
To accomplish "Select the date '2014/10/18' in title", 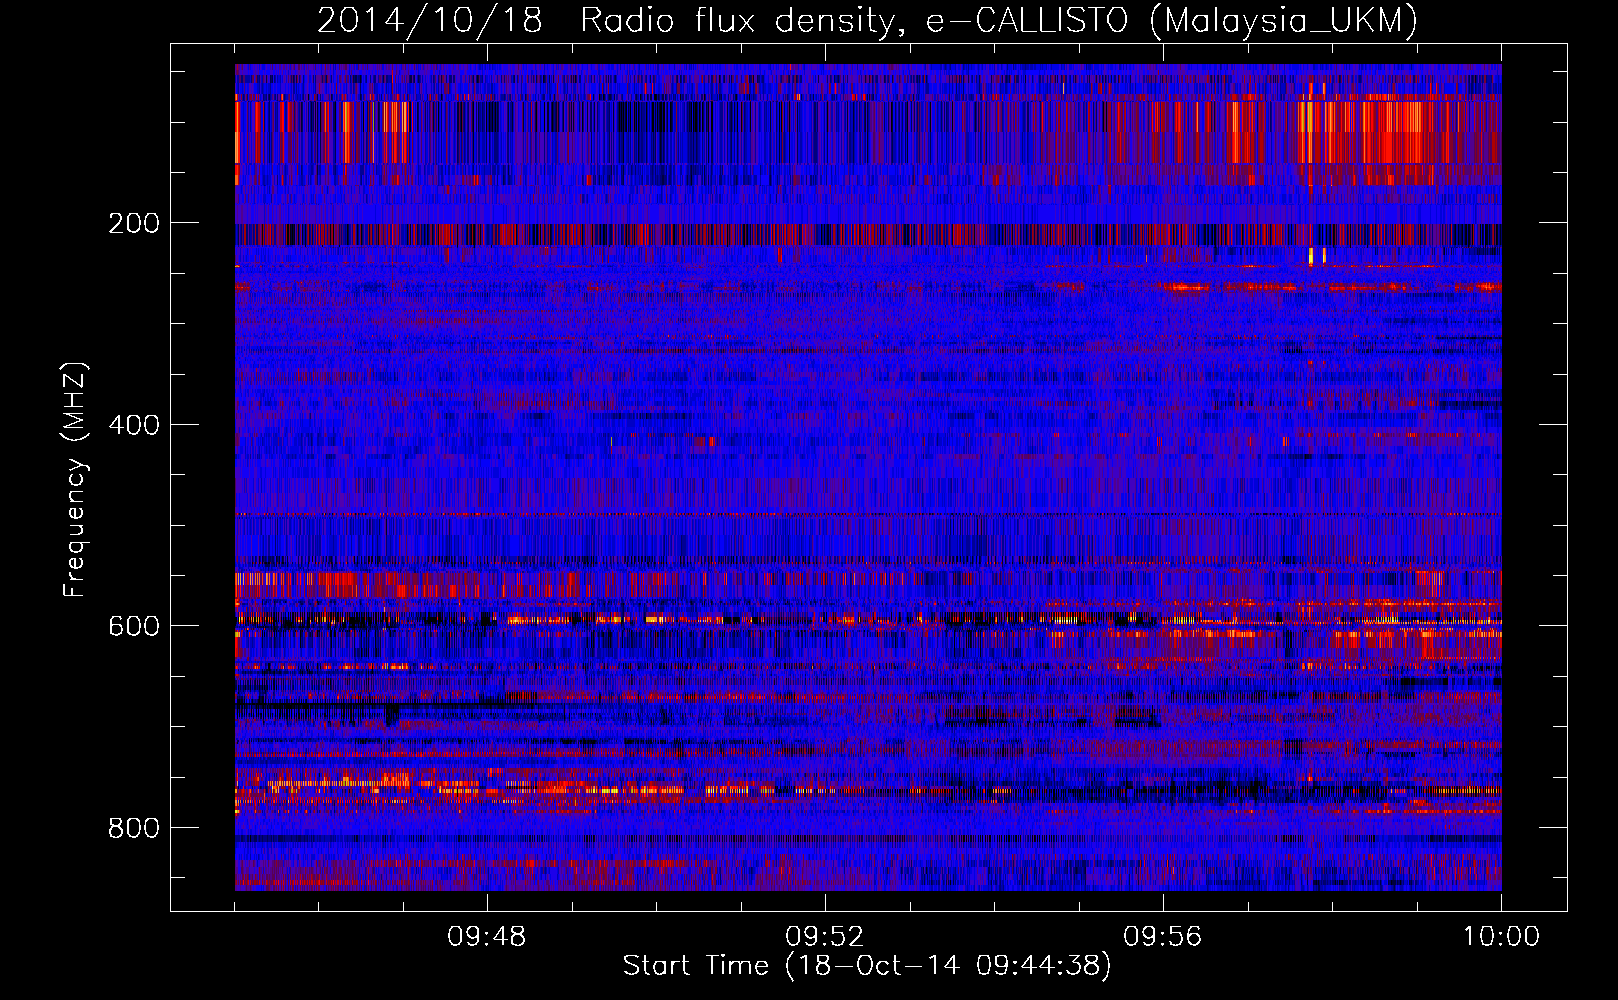I will [x=430, y=21].
